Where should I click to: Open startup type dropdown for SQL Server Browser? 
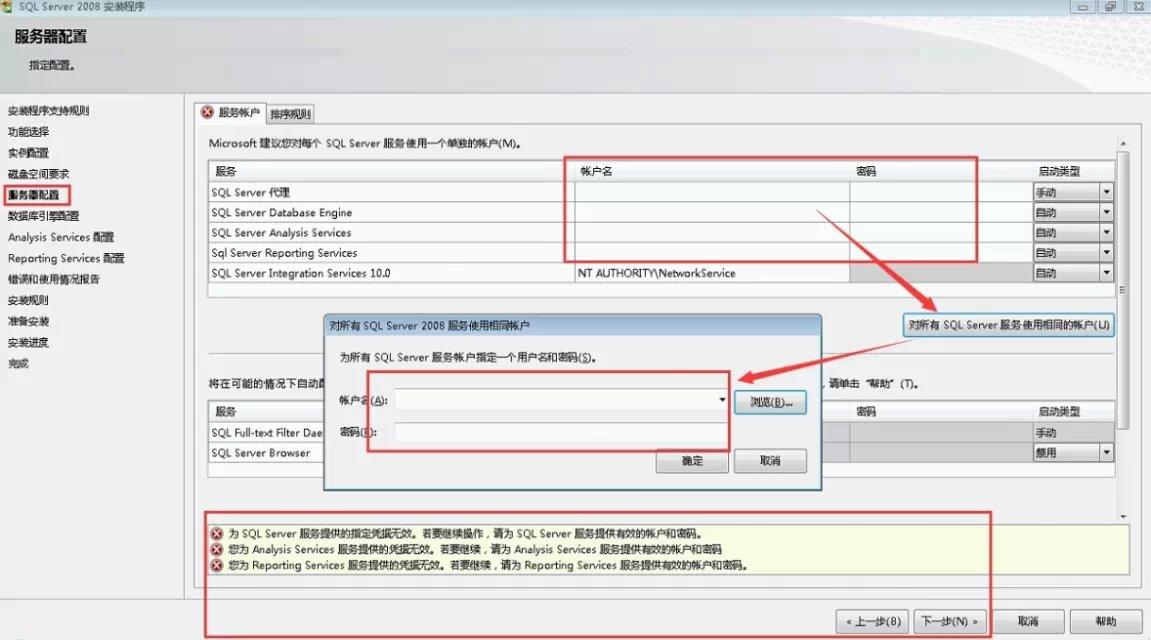click(x=1106, y=453)
